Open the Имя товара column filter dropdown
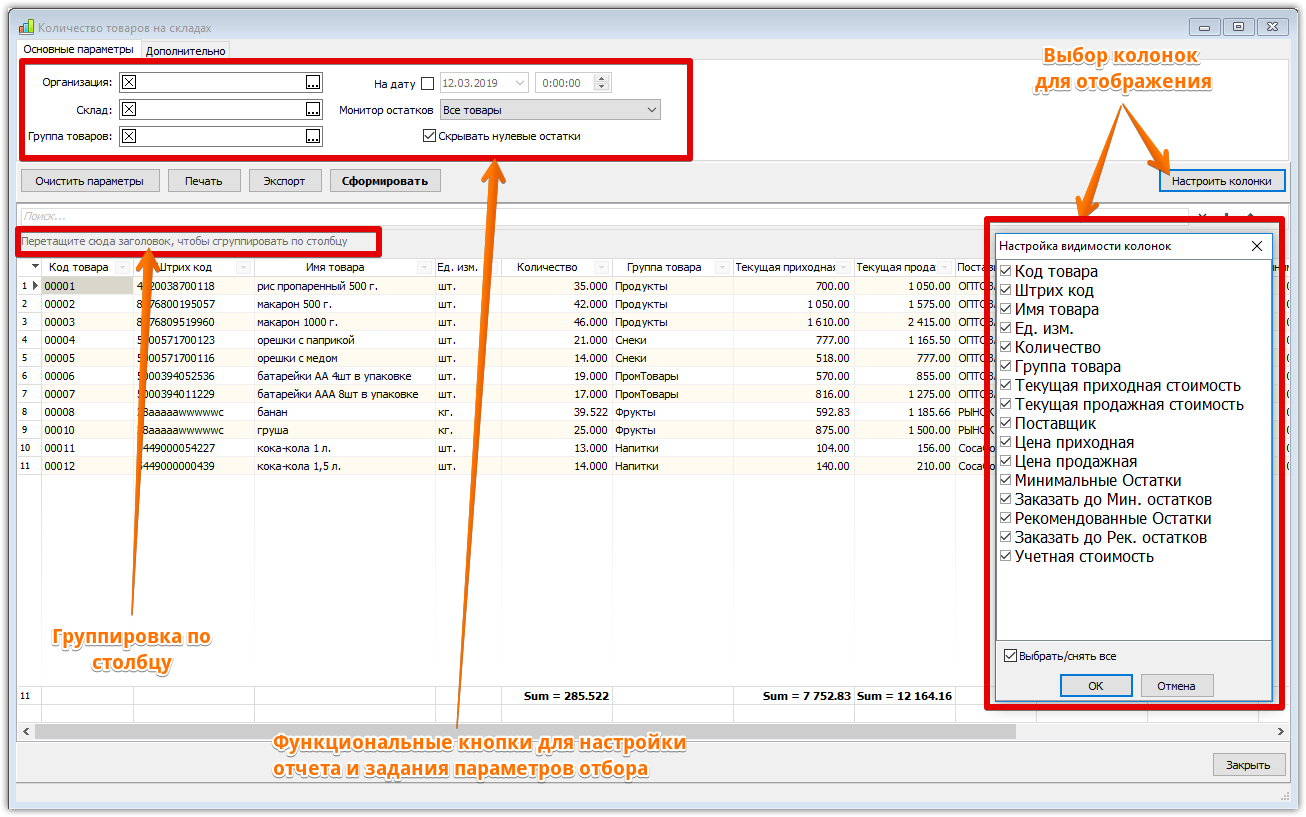This screenshot has height=817, width=1306. click(x=425, y=268)
